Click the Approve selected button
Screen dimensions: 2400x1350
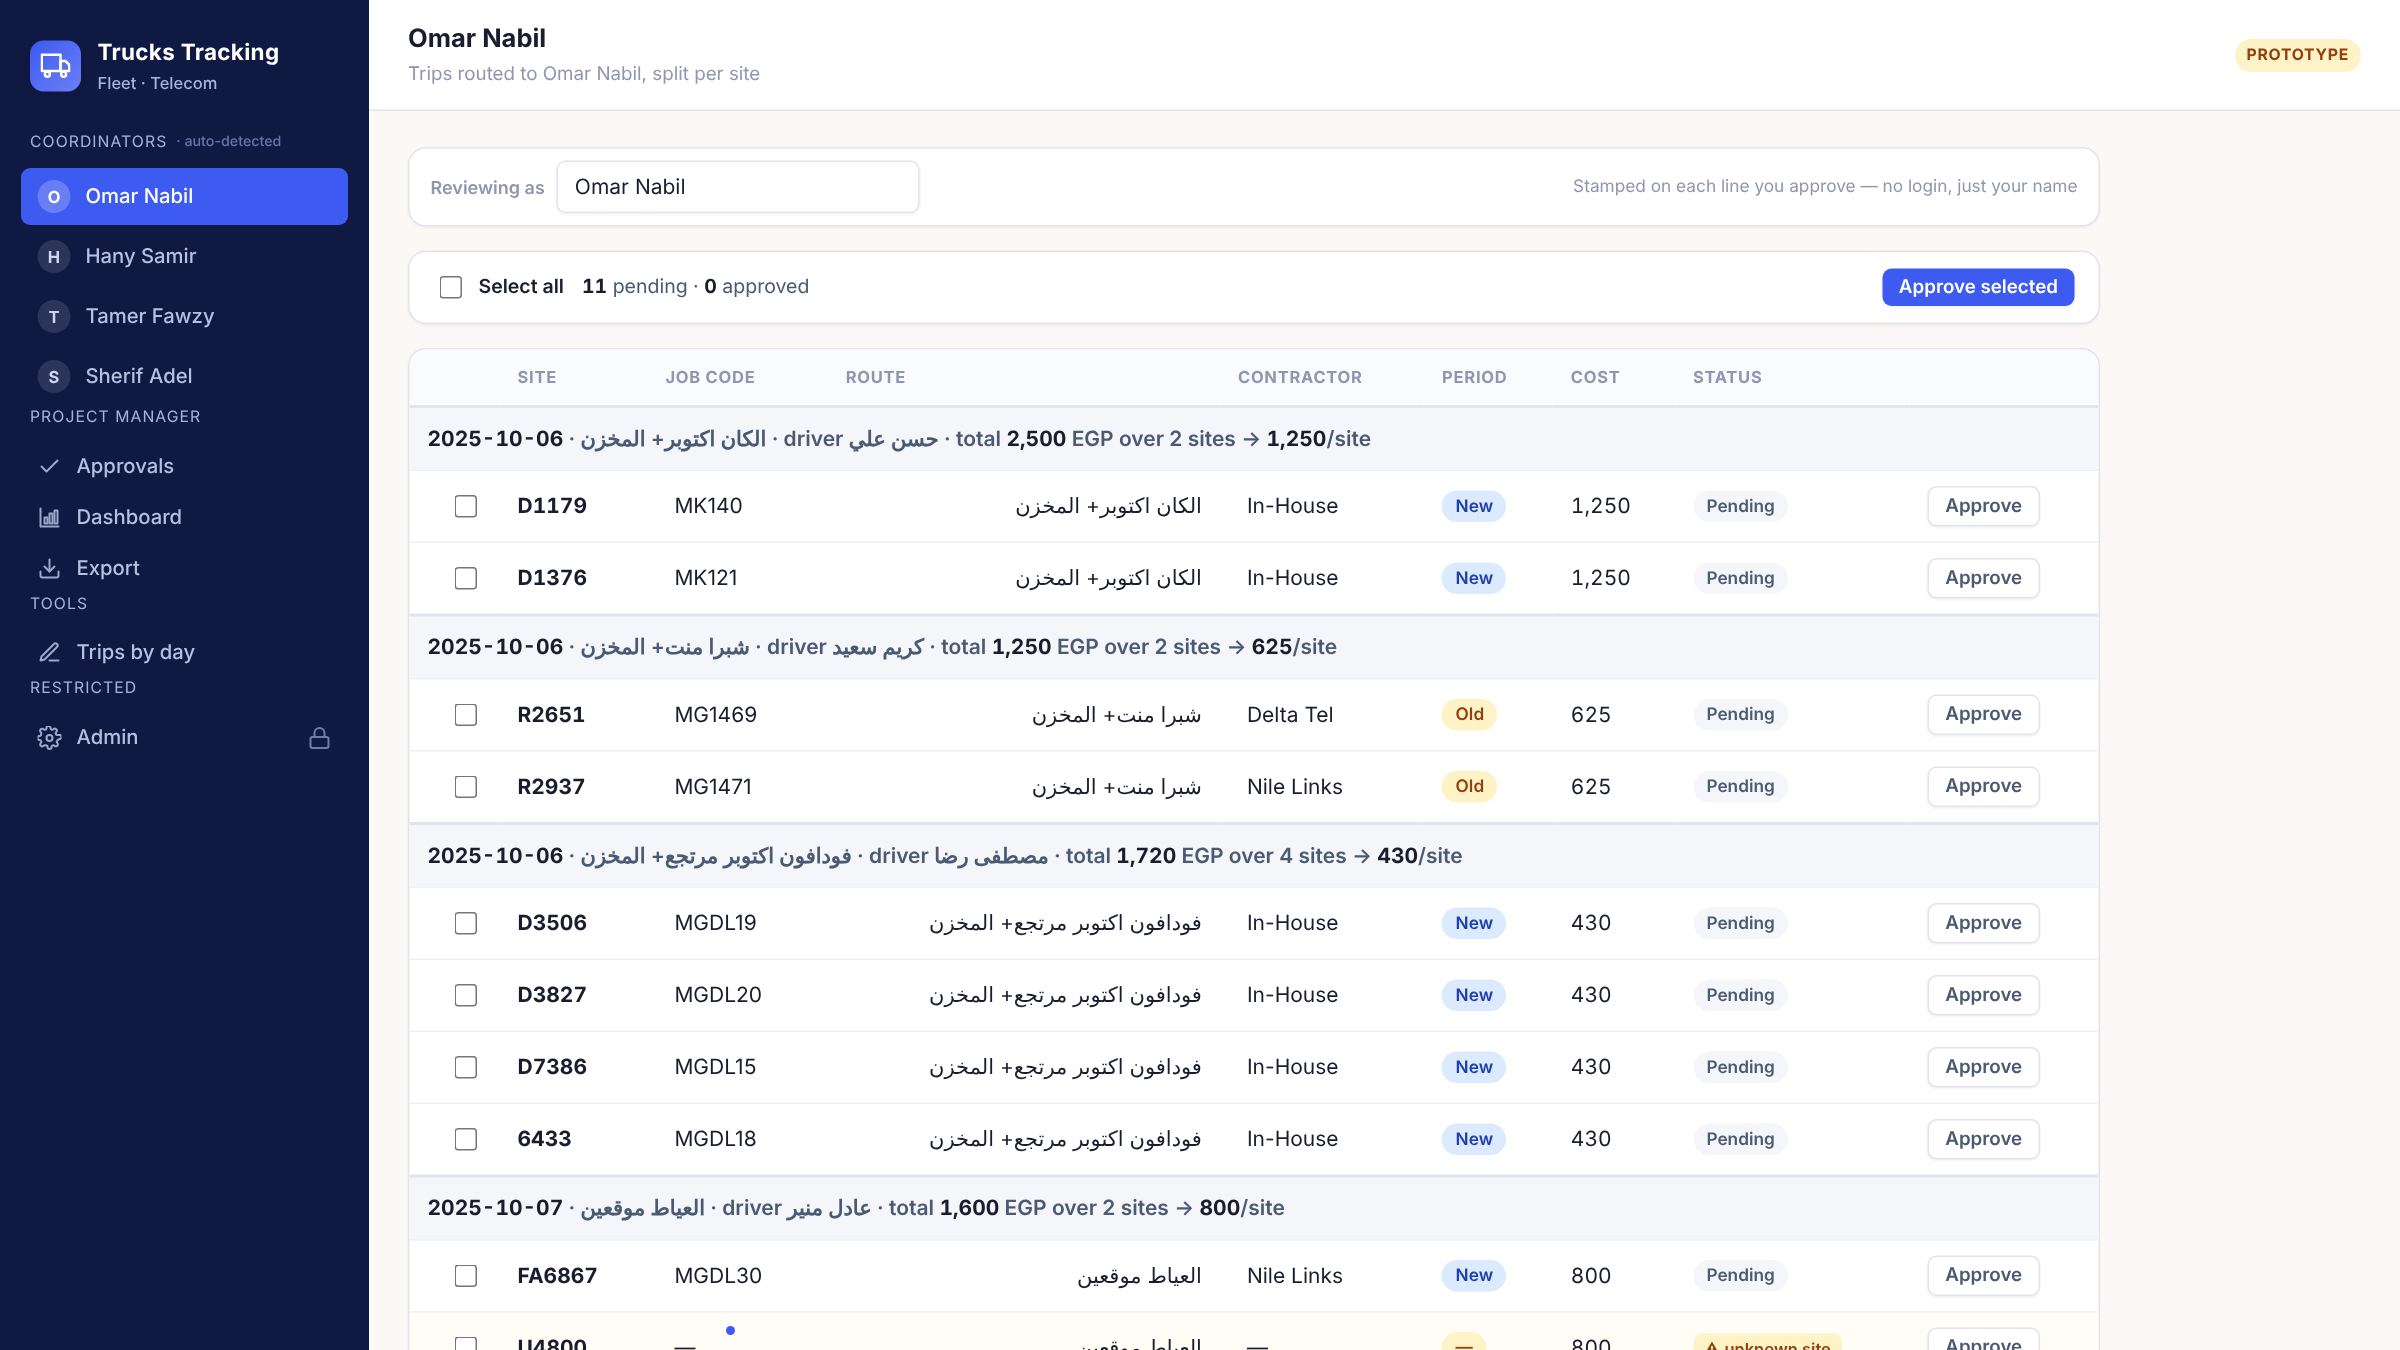point(1978,287)
